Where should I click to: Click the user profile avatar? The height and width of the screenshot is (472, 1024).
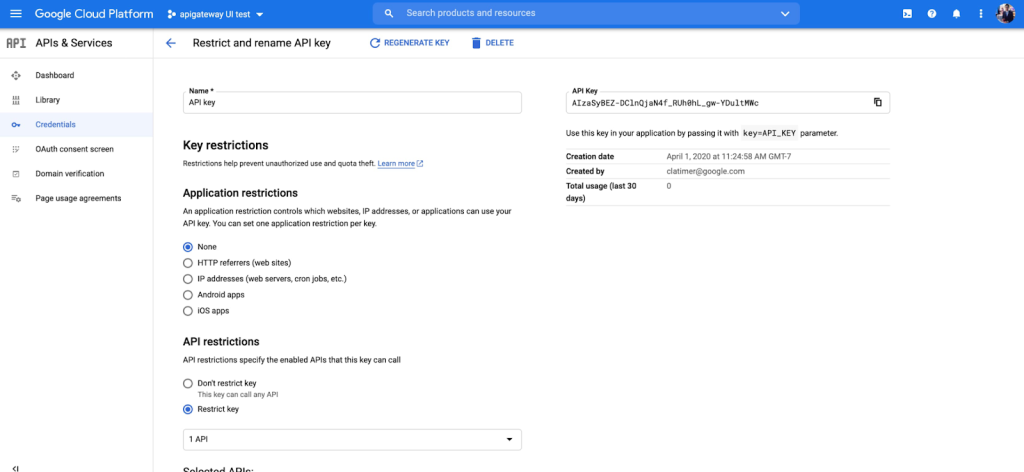click(1006, 14)
